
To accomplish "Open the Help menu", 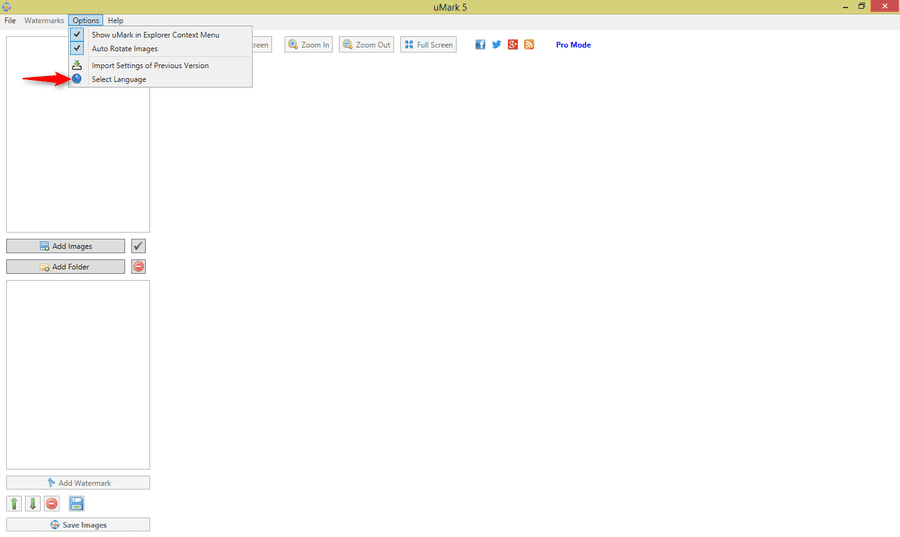I will point(115,20).
